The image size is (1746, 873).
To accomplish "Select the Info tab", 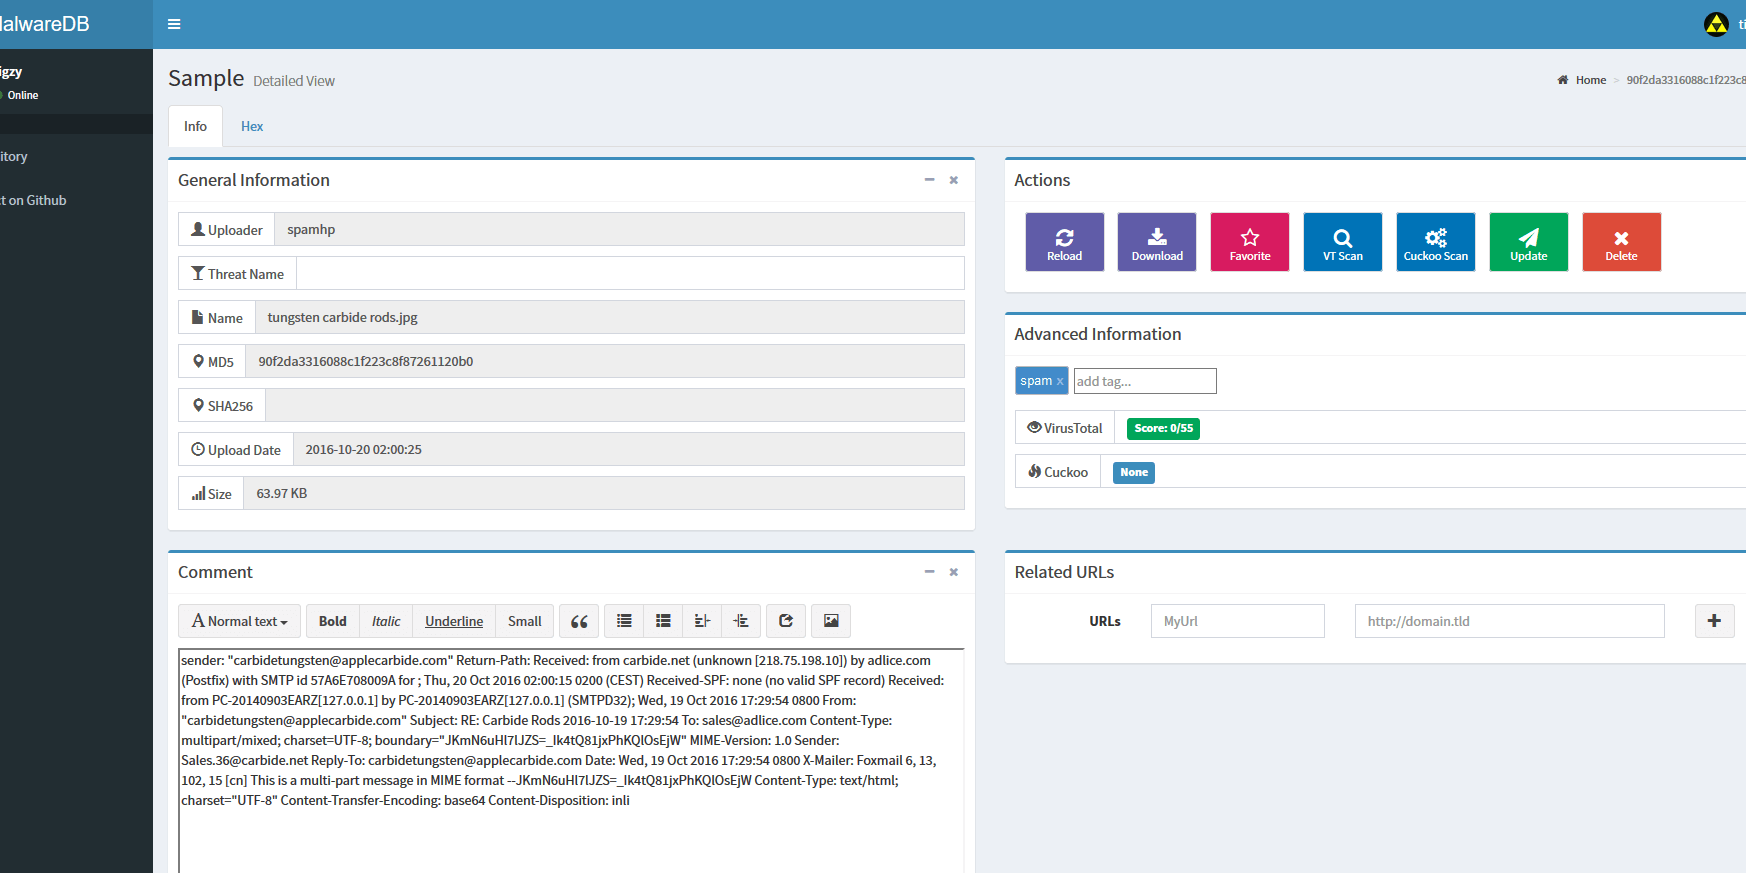I will (x=195, y=126).
